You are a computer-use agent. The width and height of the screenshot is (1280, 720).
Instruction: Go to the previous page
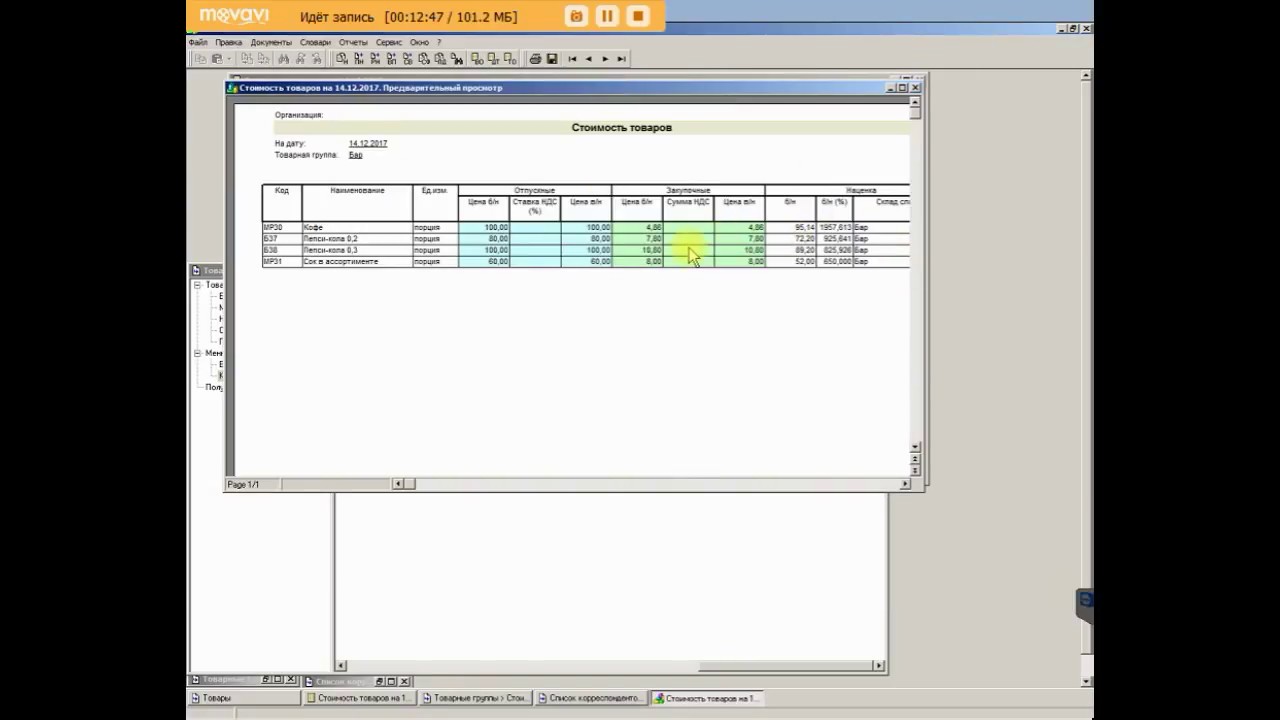(588, 59)
